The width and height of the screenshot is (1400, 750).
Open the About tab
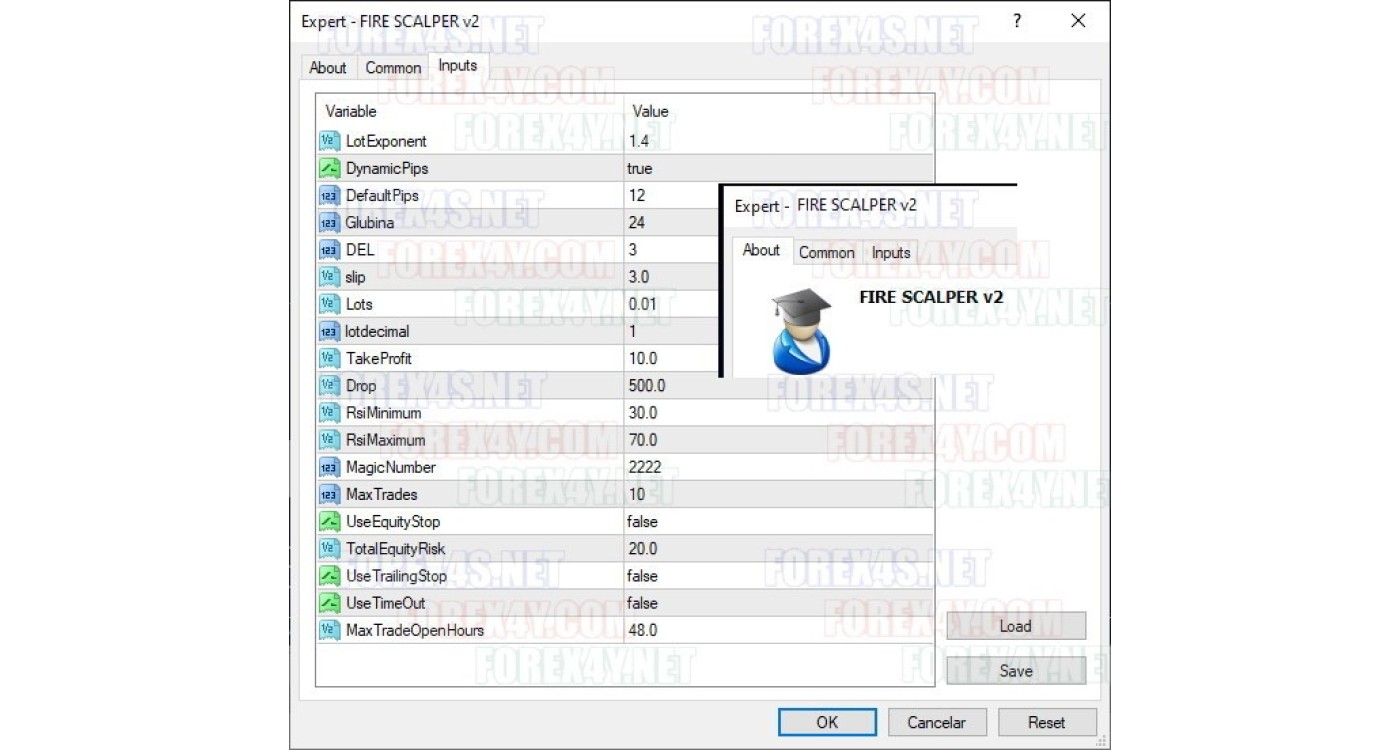[327, 67]
